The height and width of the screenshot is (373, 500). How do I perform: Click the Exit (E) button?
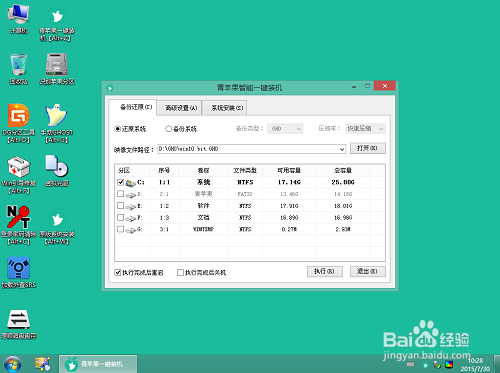(368, 271)
